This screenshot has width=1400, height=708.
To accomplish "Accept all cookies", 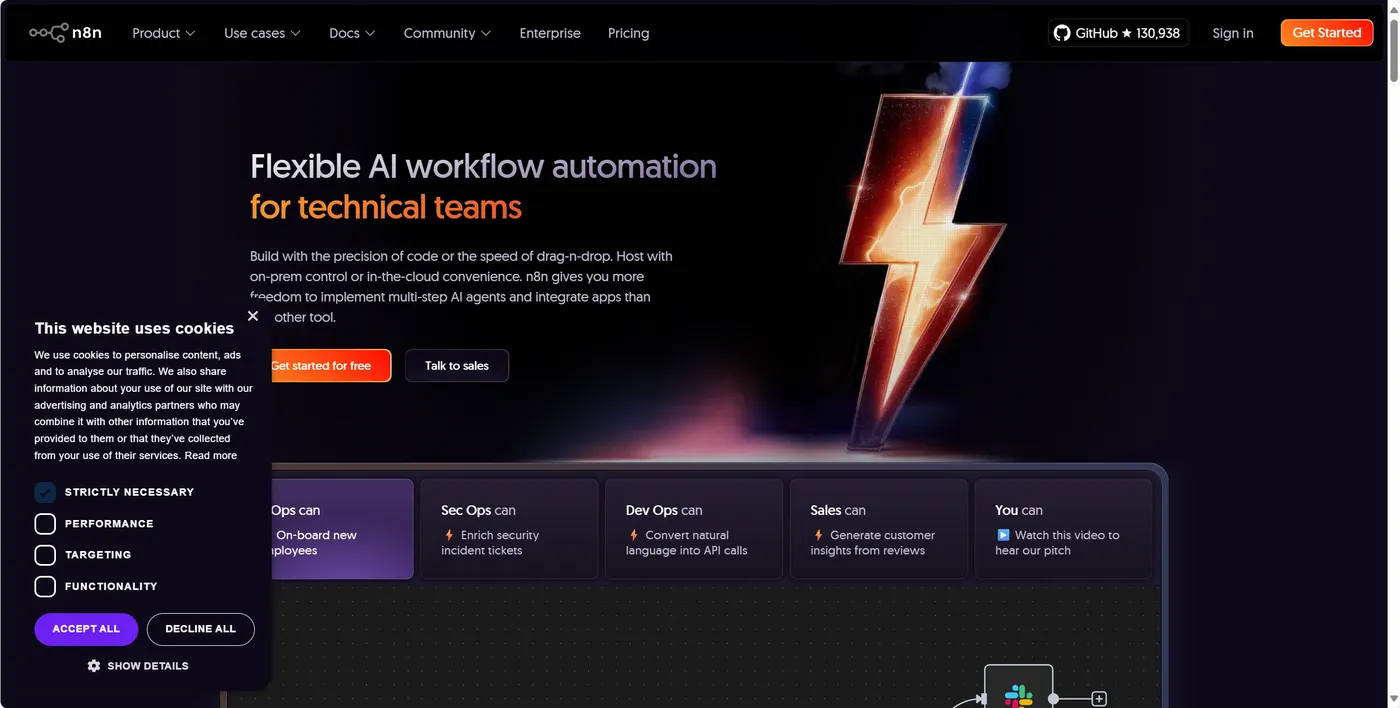I will 86,629.
